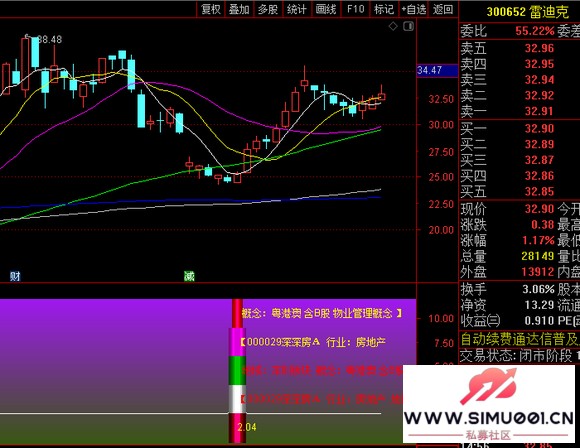
Task: Click 现价 value 32.90
Action: point(539,209)
